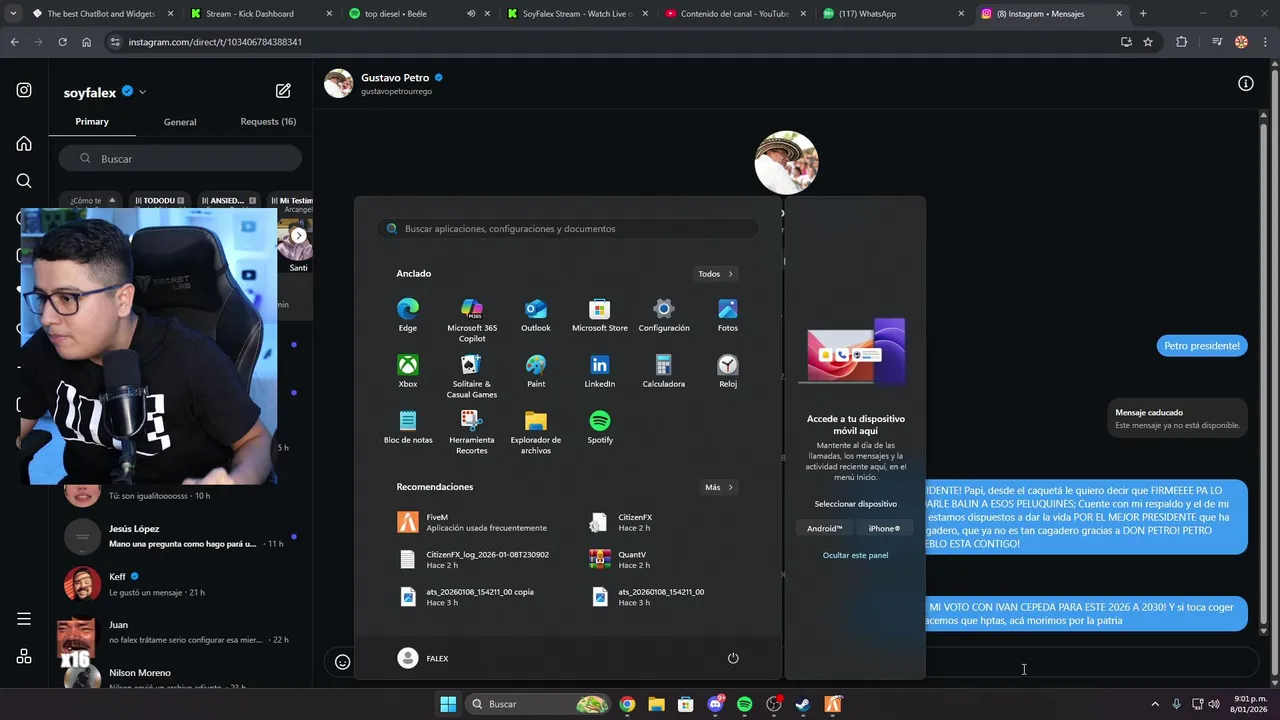1280x720 pixels.
Task: Open clock showing 9:01 p.m.
Action: (x=1249, y=704)
